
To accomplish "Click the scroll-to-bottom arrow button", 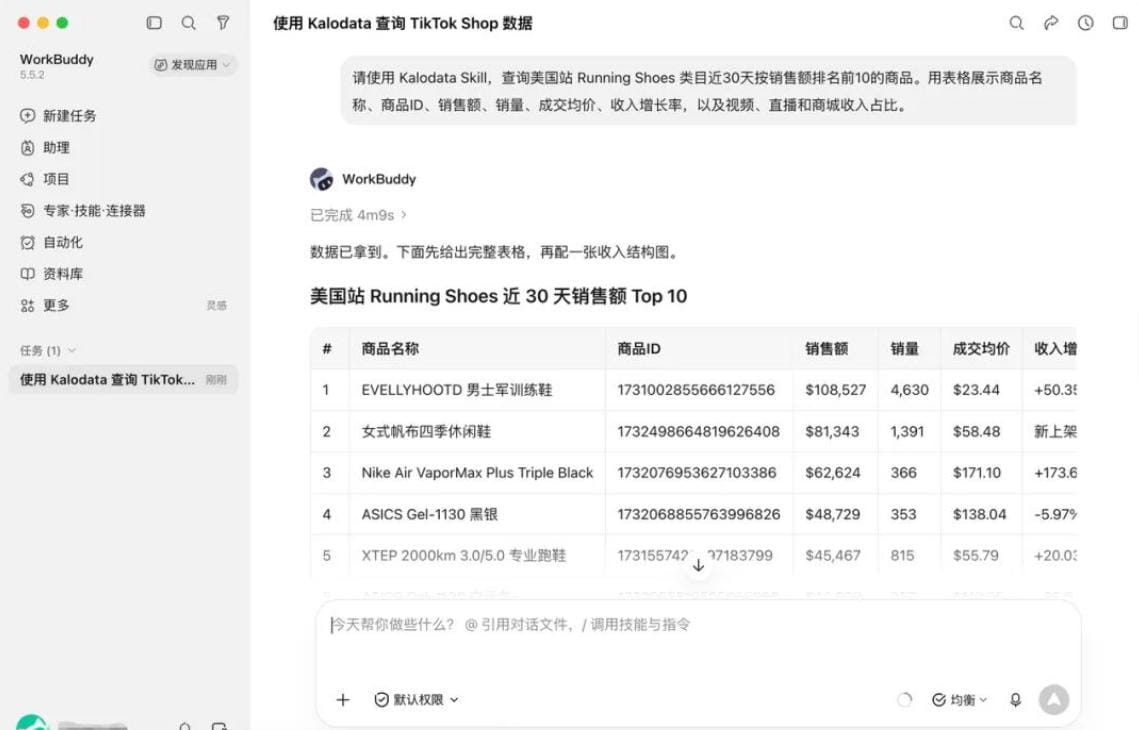I will (x=698, y=565).
